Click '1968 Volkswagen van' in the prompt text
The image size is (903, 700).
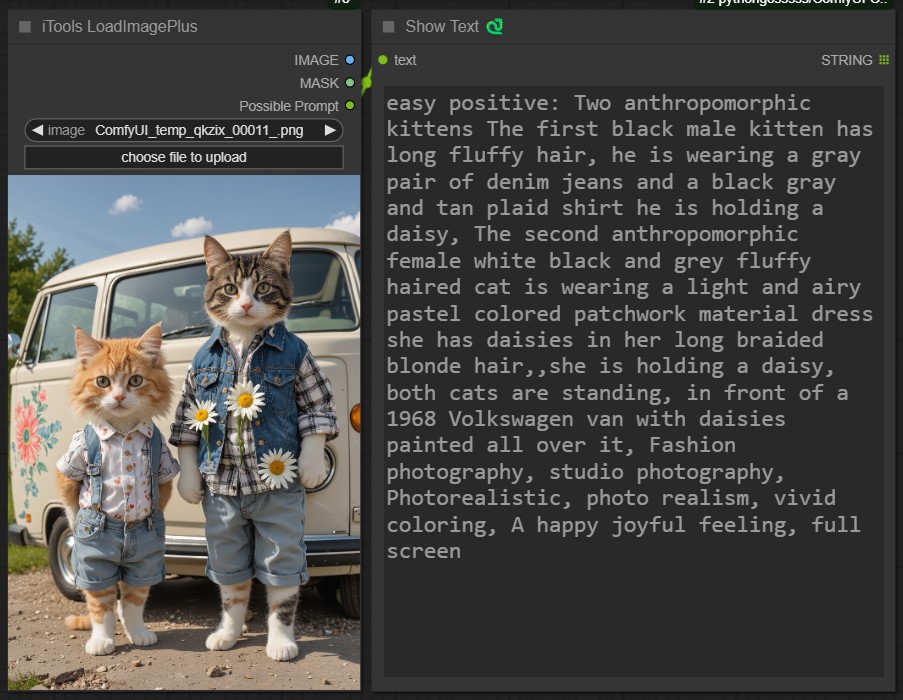click(505, 419)
